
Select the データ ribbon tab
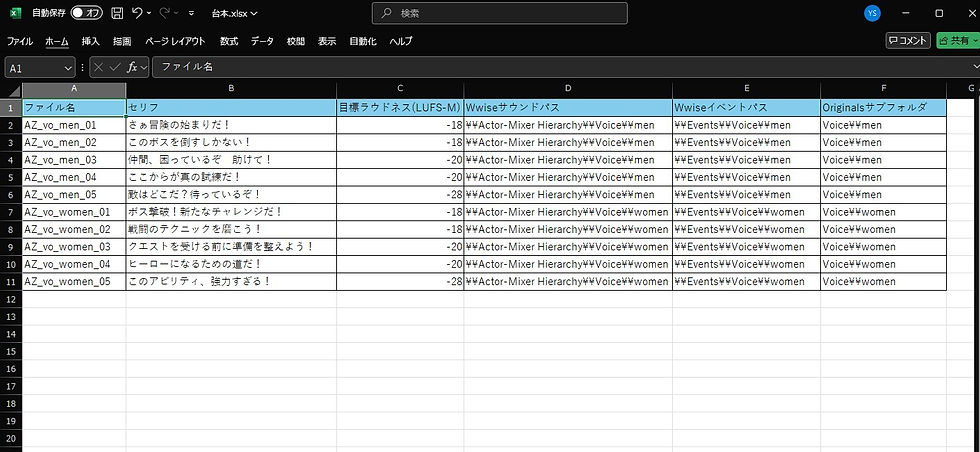pos(262,41)
